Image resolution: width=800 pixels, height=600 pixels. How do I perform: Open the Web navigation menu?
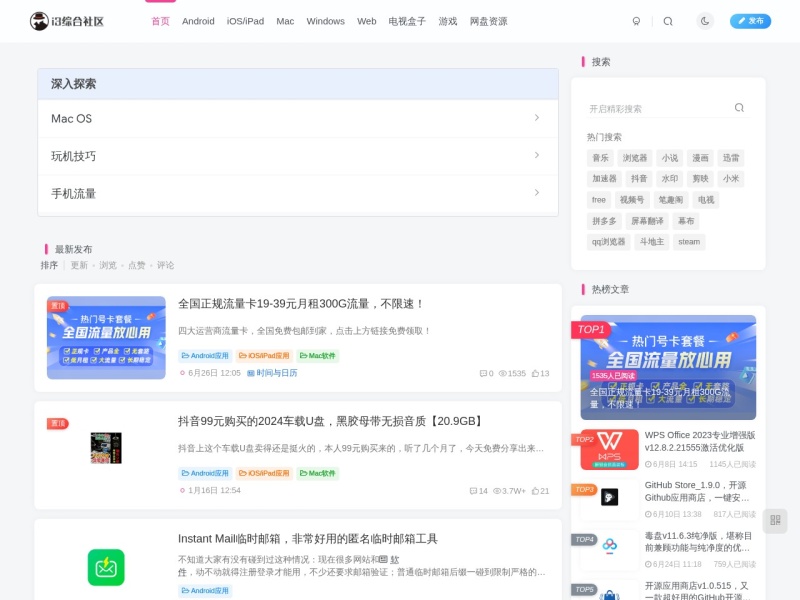[x=366, y=21]
